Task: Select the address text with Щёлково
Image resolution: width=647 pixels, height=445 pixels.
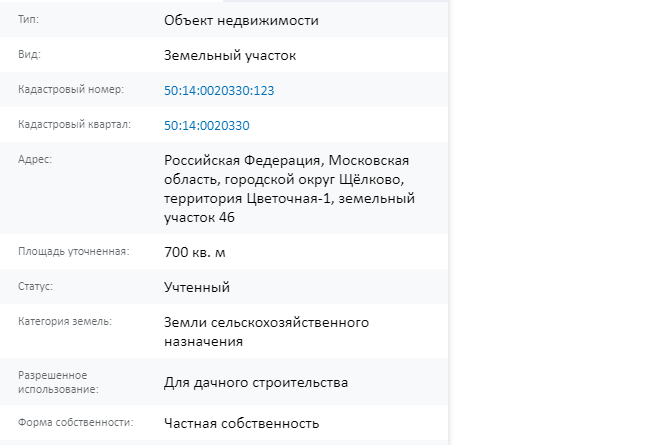Action: click(290, 189)
